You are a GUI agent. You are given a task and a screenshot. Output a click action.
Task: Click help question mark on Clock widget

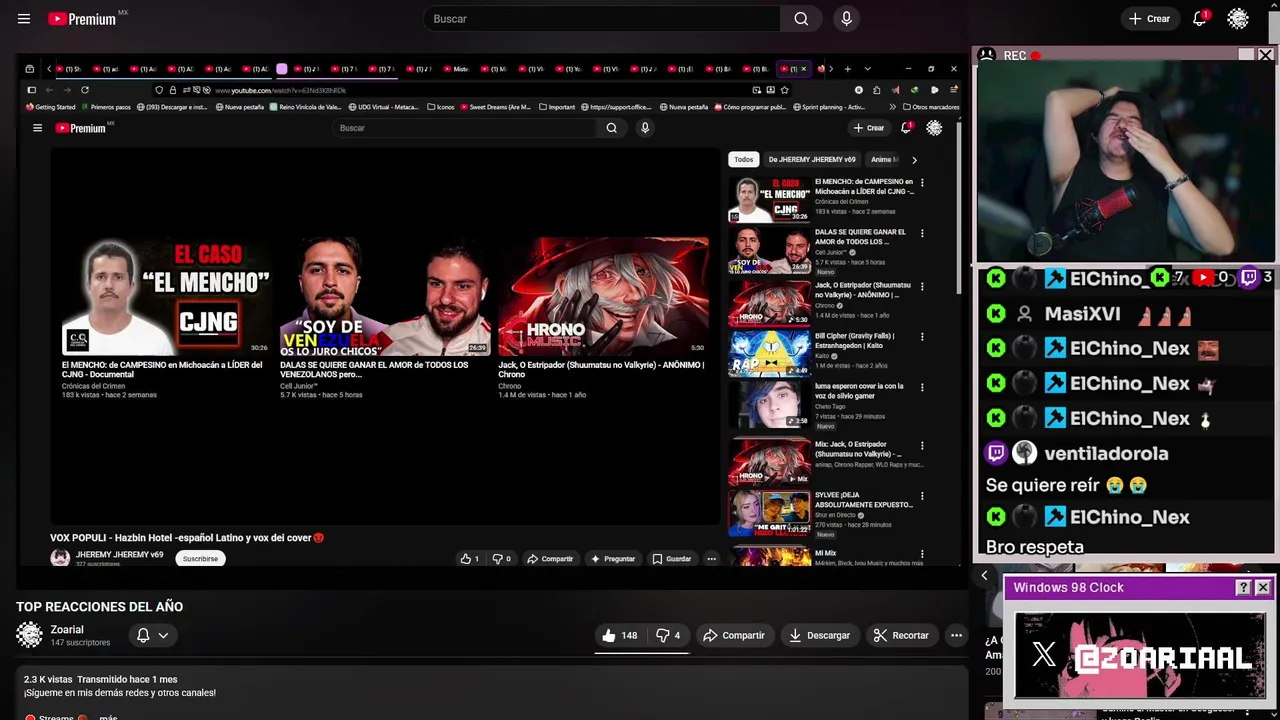(1243, 588)
